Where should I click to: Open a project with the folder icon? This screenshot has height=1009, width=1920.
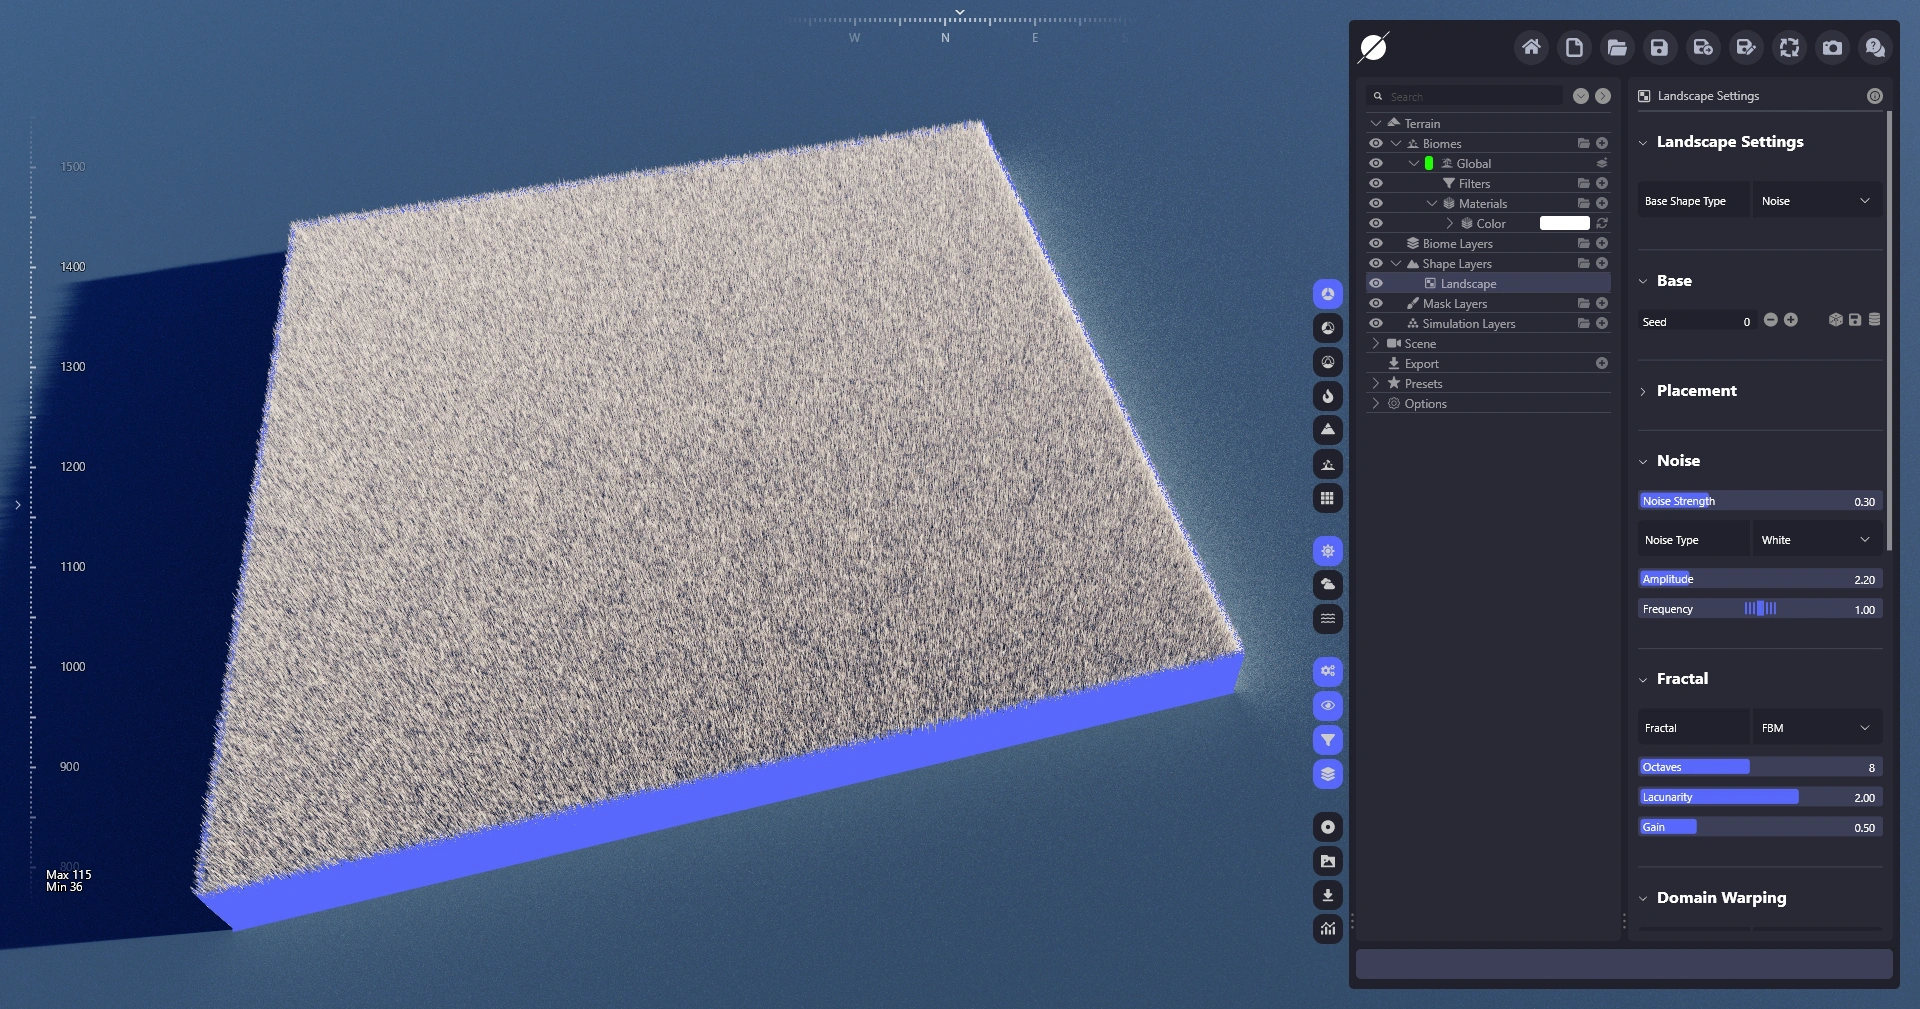(x=1617, y=48)
